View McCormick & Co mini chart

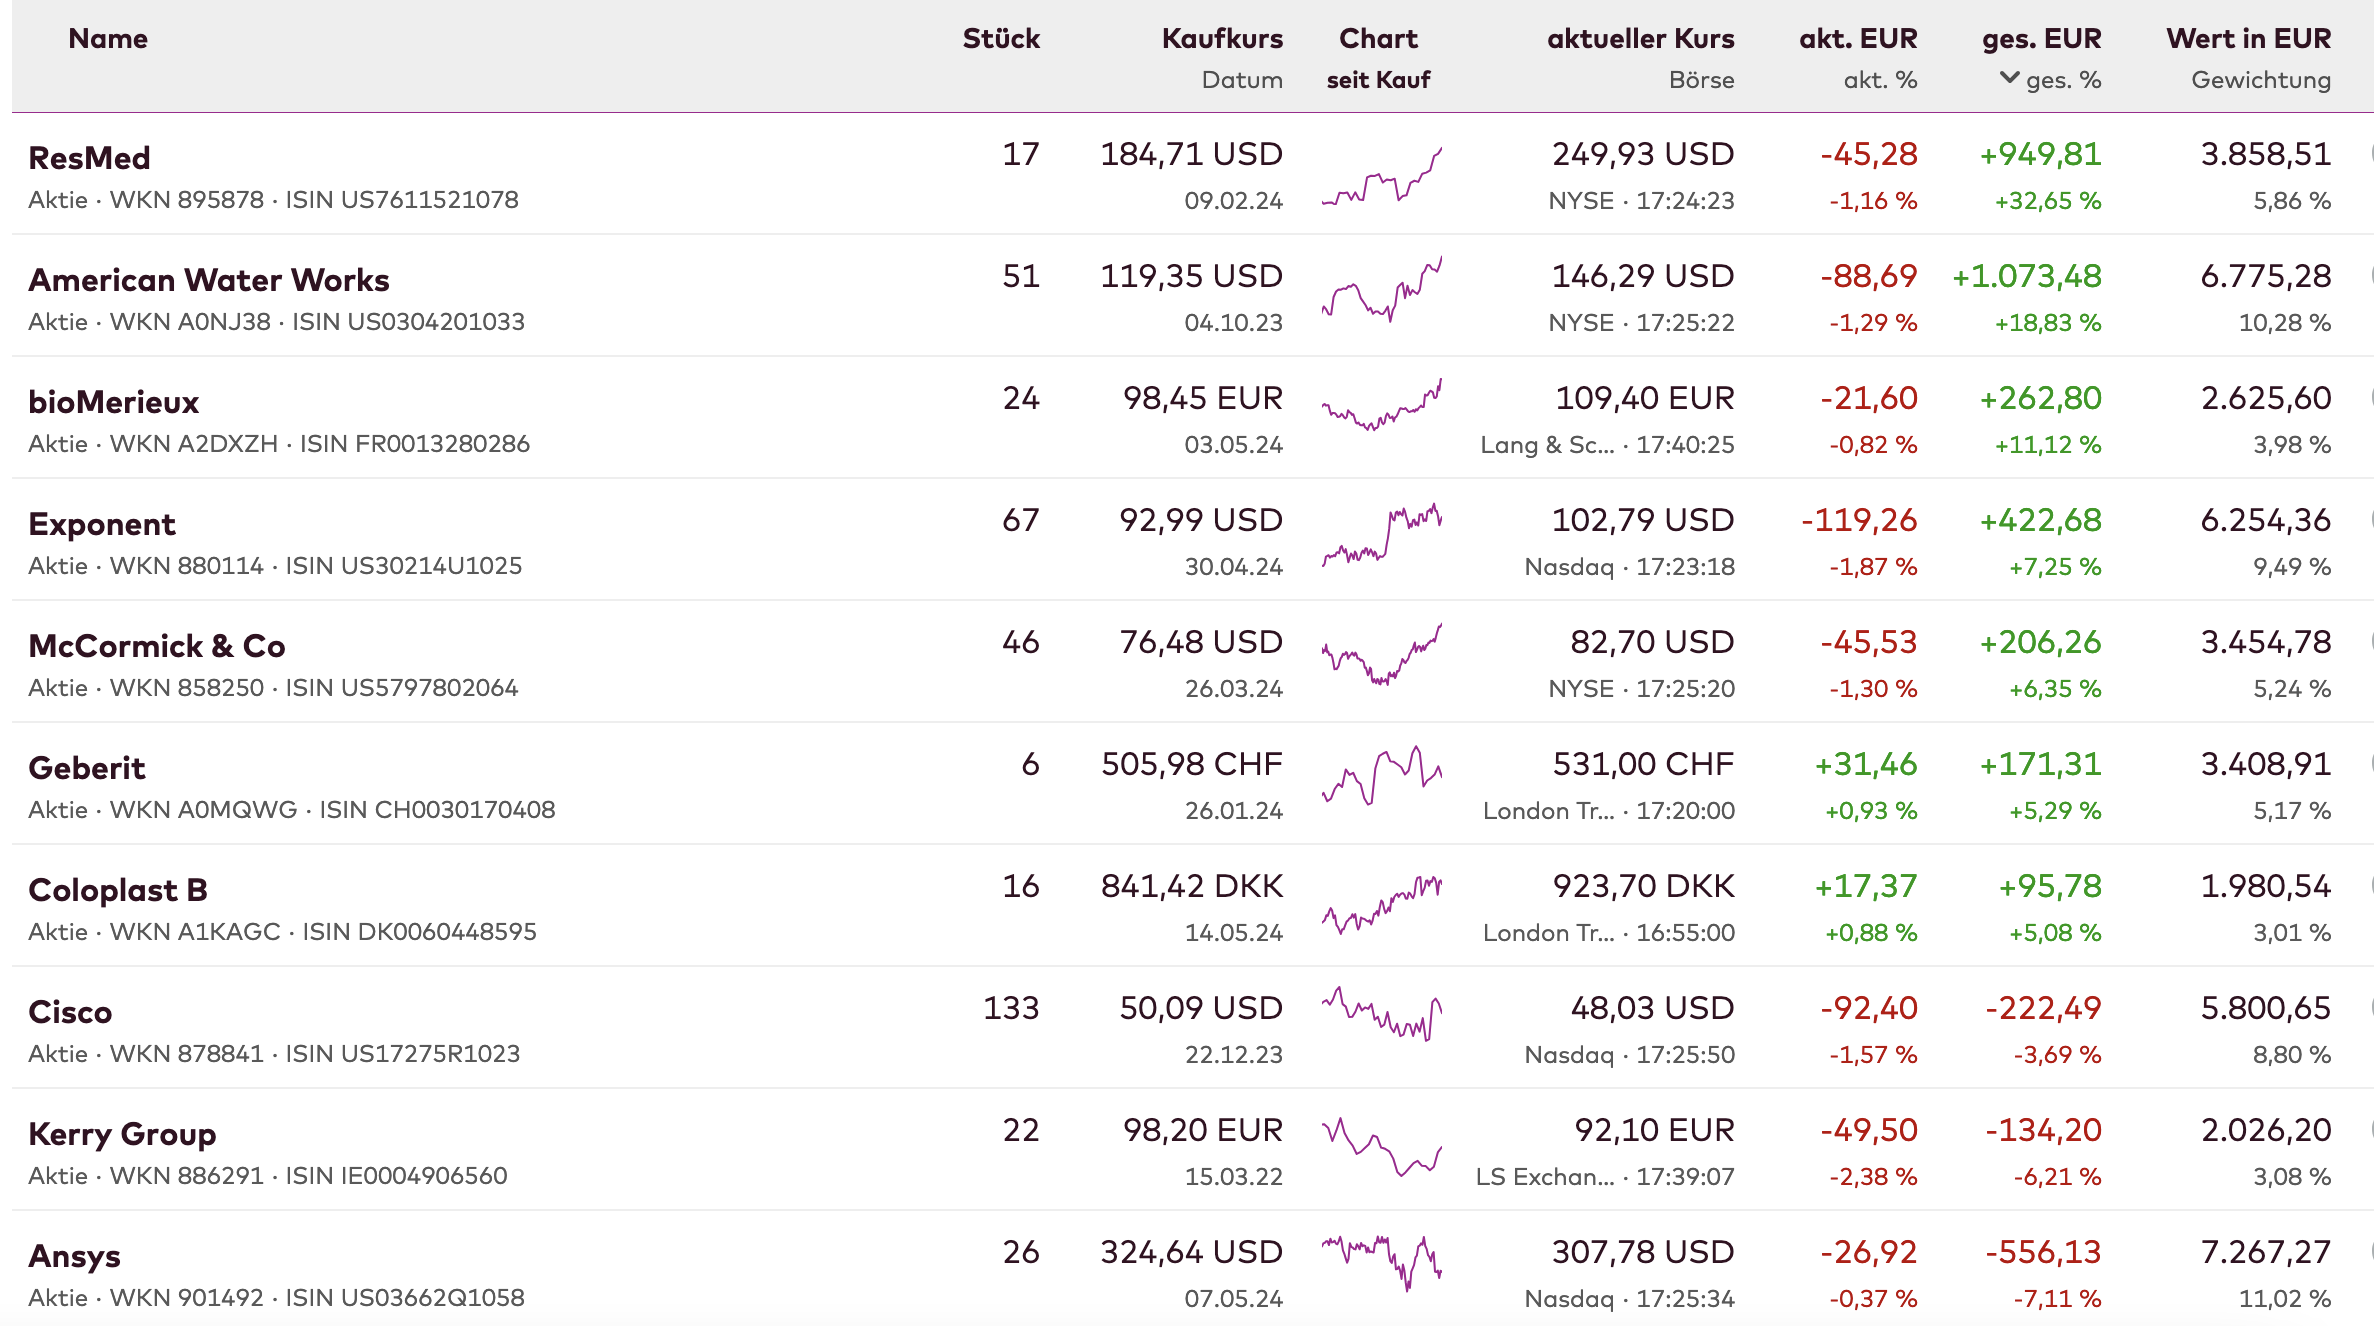(x=1382, y=654)
